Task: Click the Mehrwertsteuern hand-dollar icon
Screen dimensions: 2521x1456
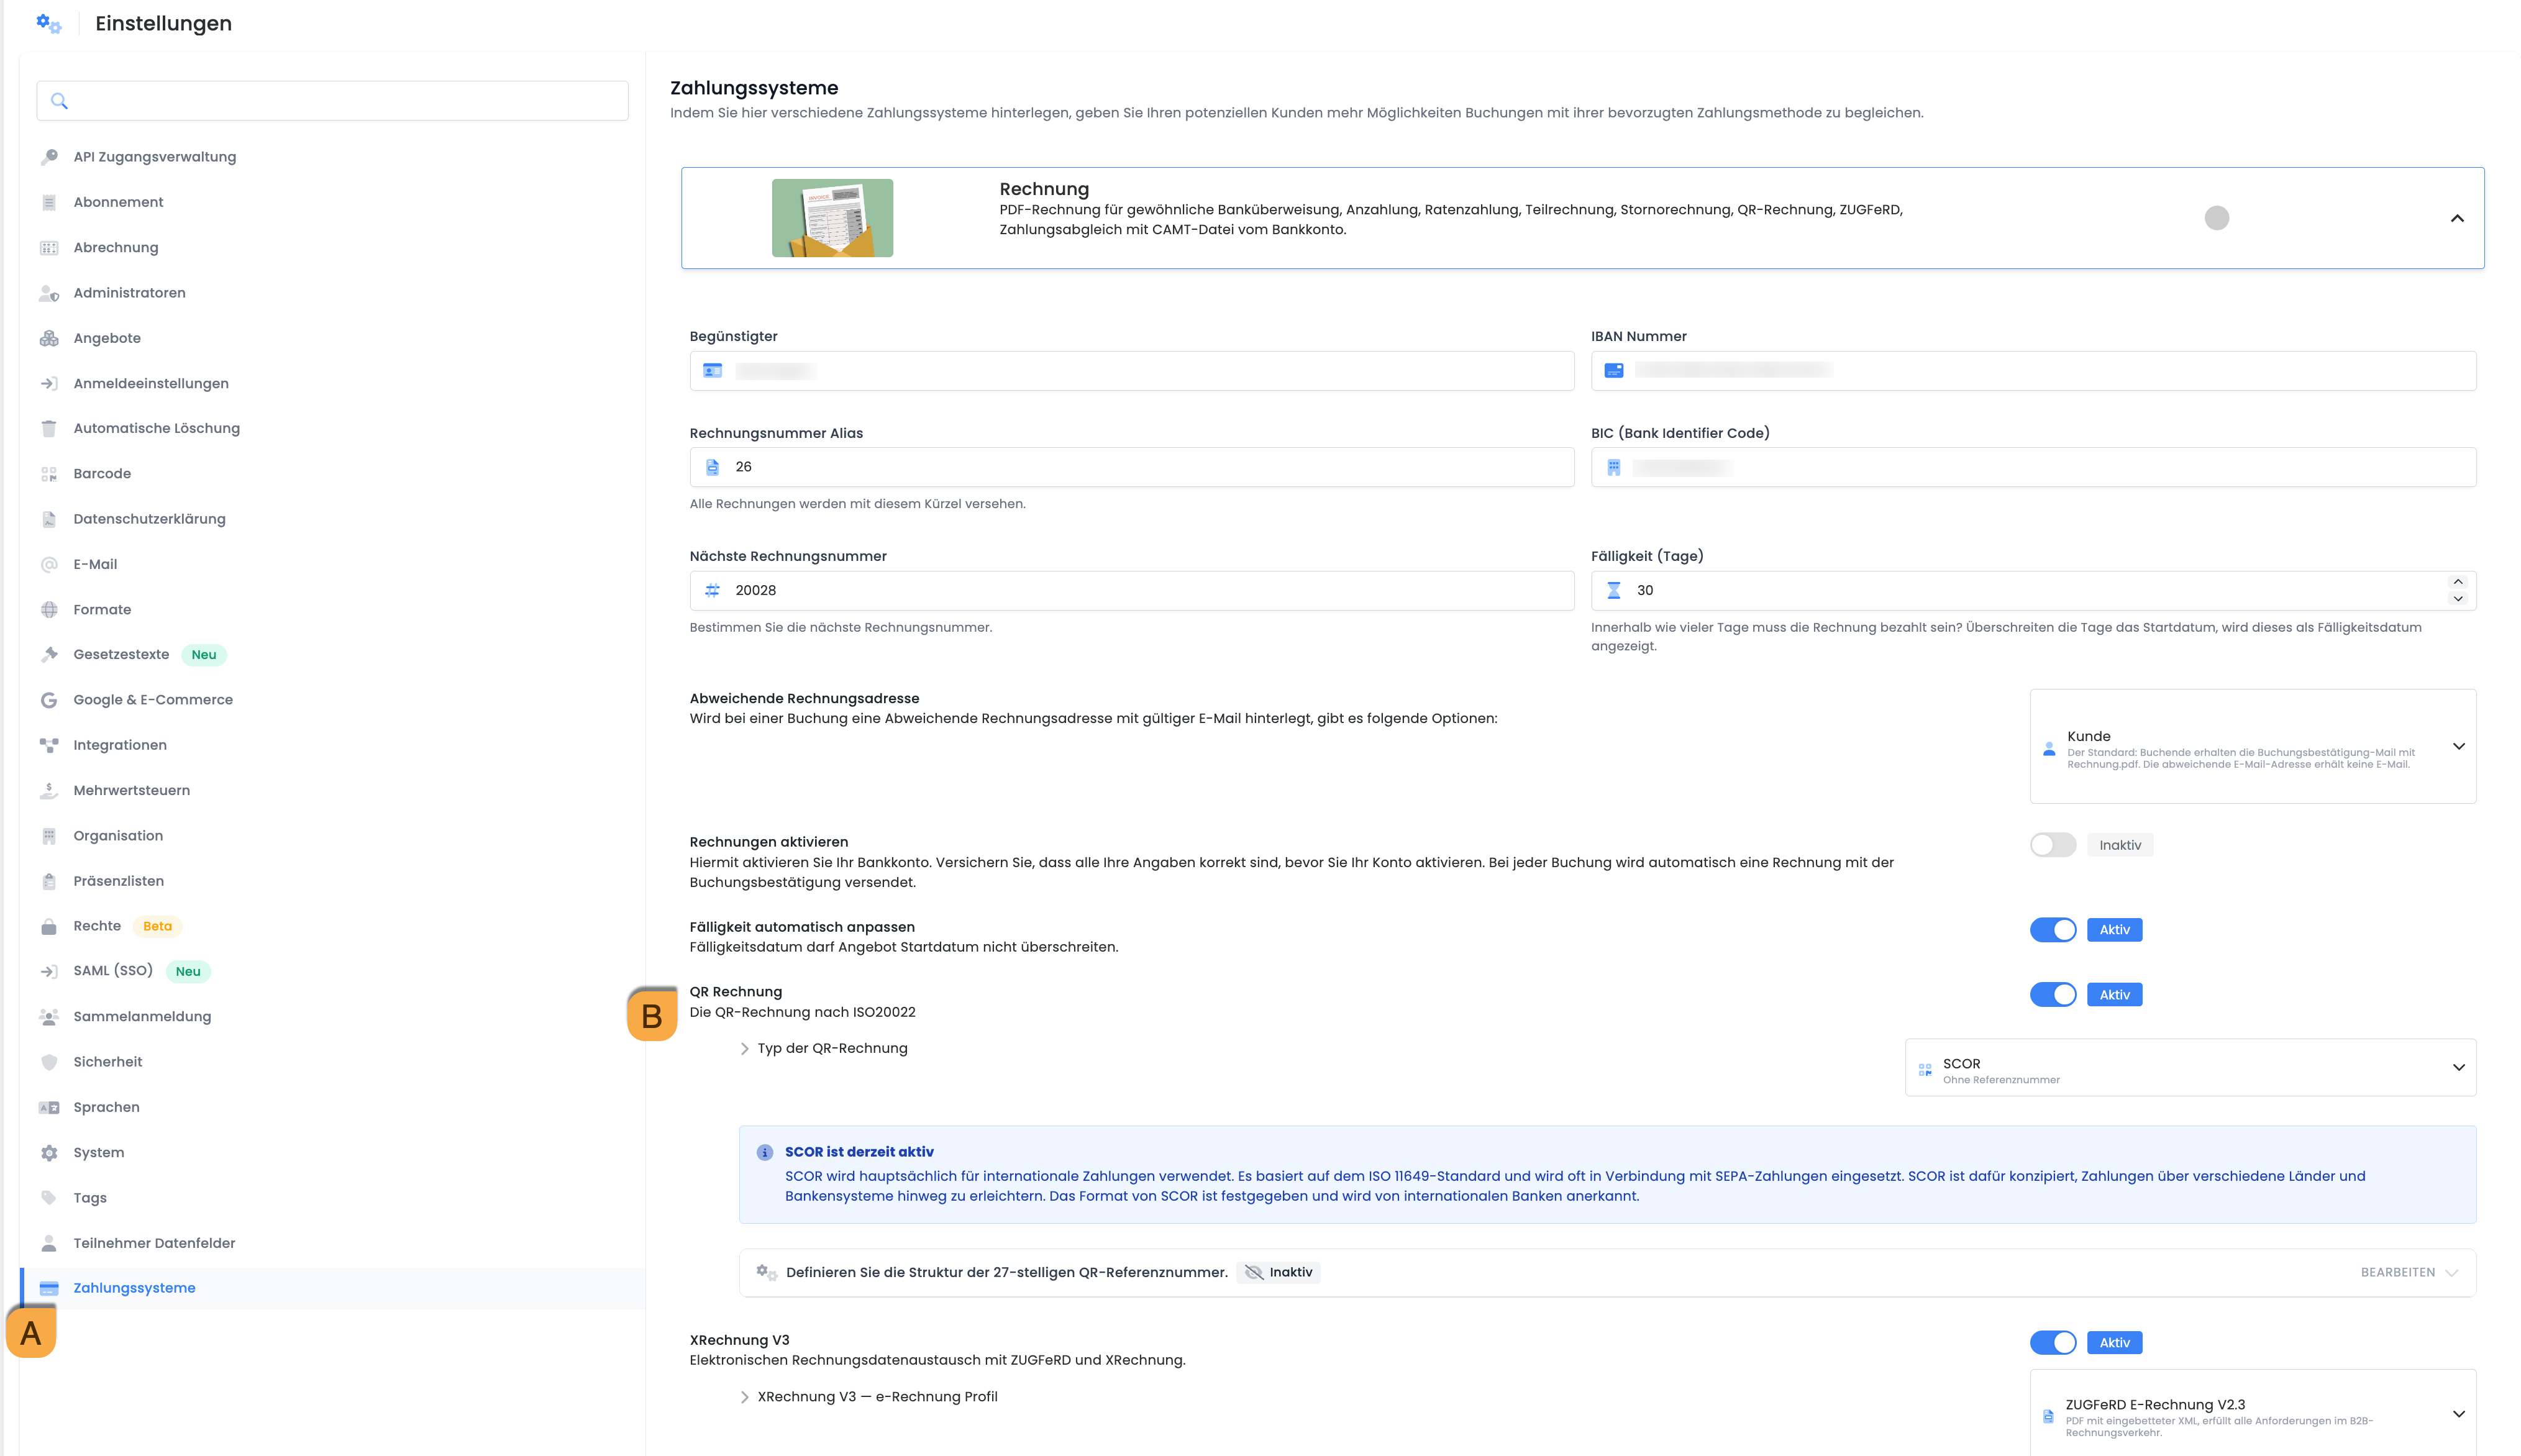Action: click(x=49, y=790)
